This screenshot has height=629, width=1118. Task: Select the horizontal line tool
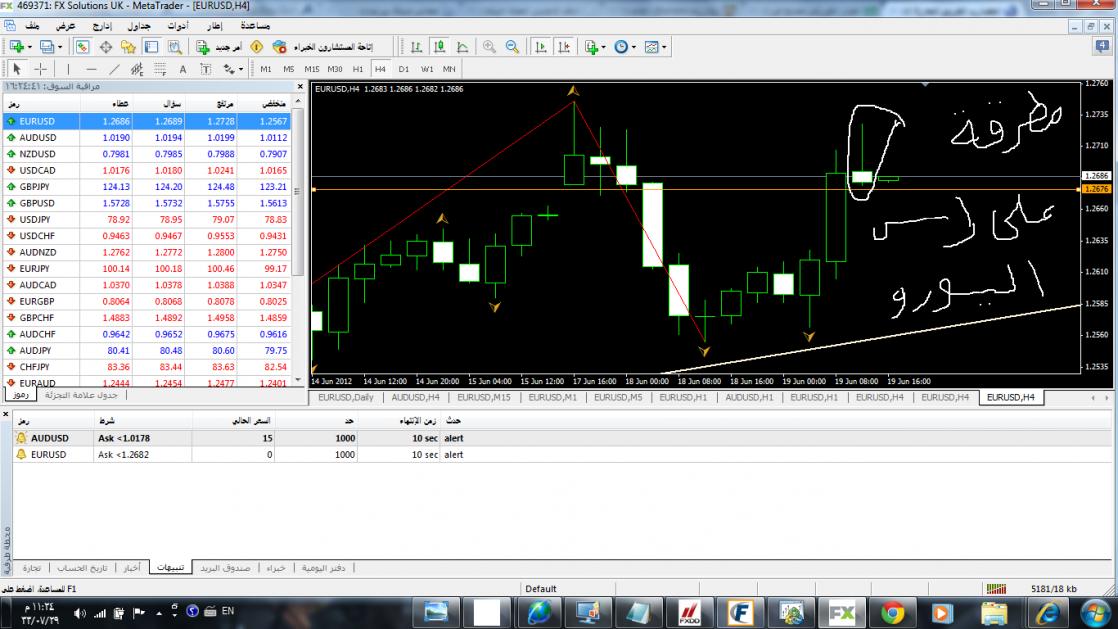point(91,69)
